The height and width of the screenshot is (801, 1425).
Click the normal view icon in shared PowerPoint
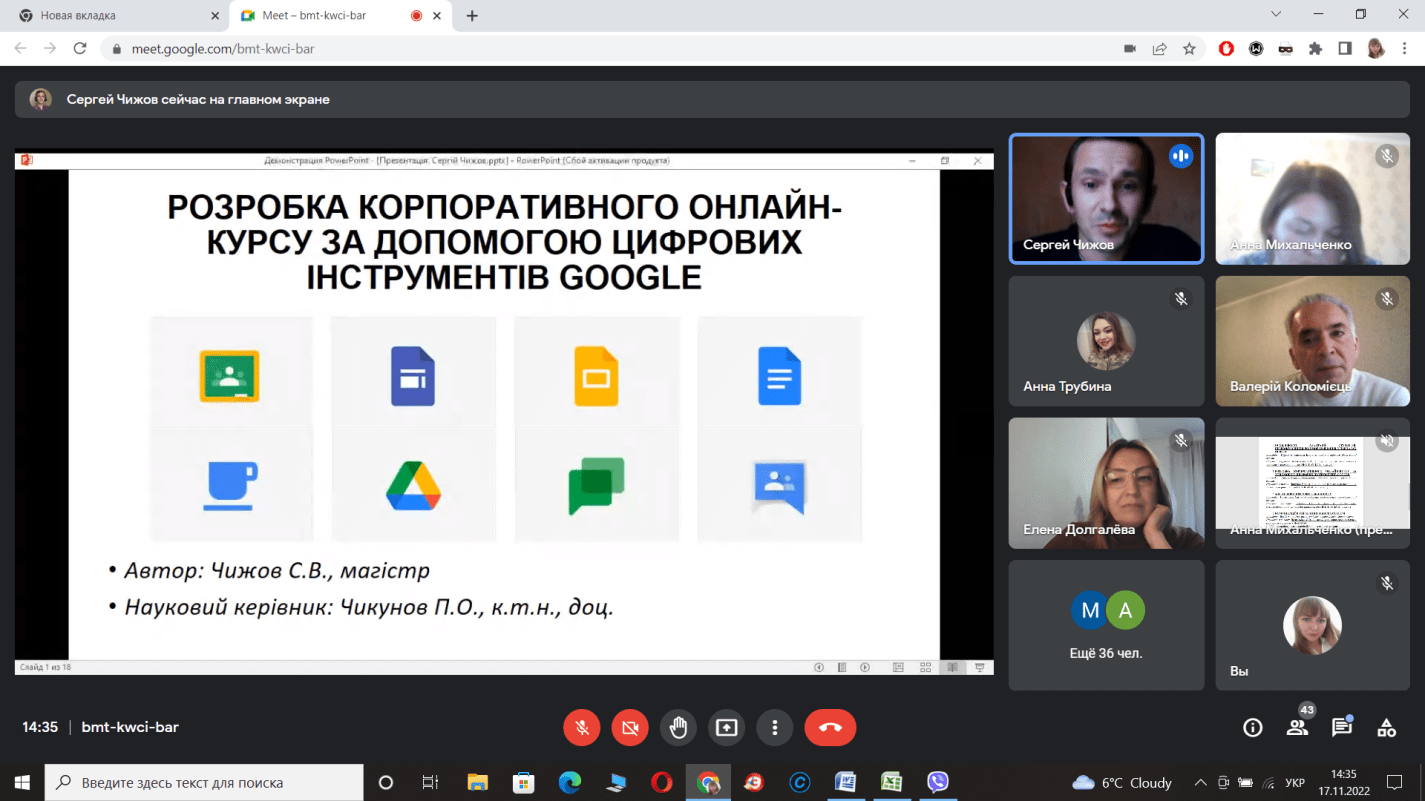pyautogui.click(x=898, y=667)
